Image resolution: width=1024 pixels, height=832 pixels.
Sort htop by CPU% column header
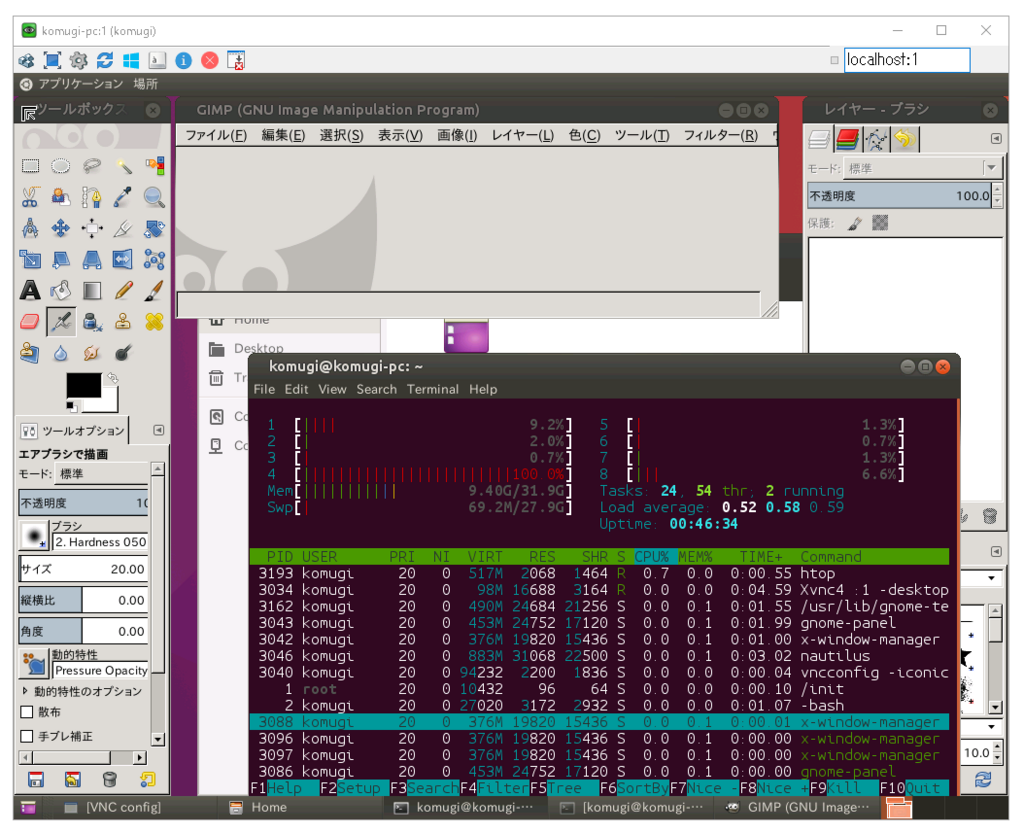pyautogui.click(x=651, y=557)
